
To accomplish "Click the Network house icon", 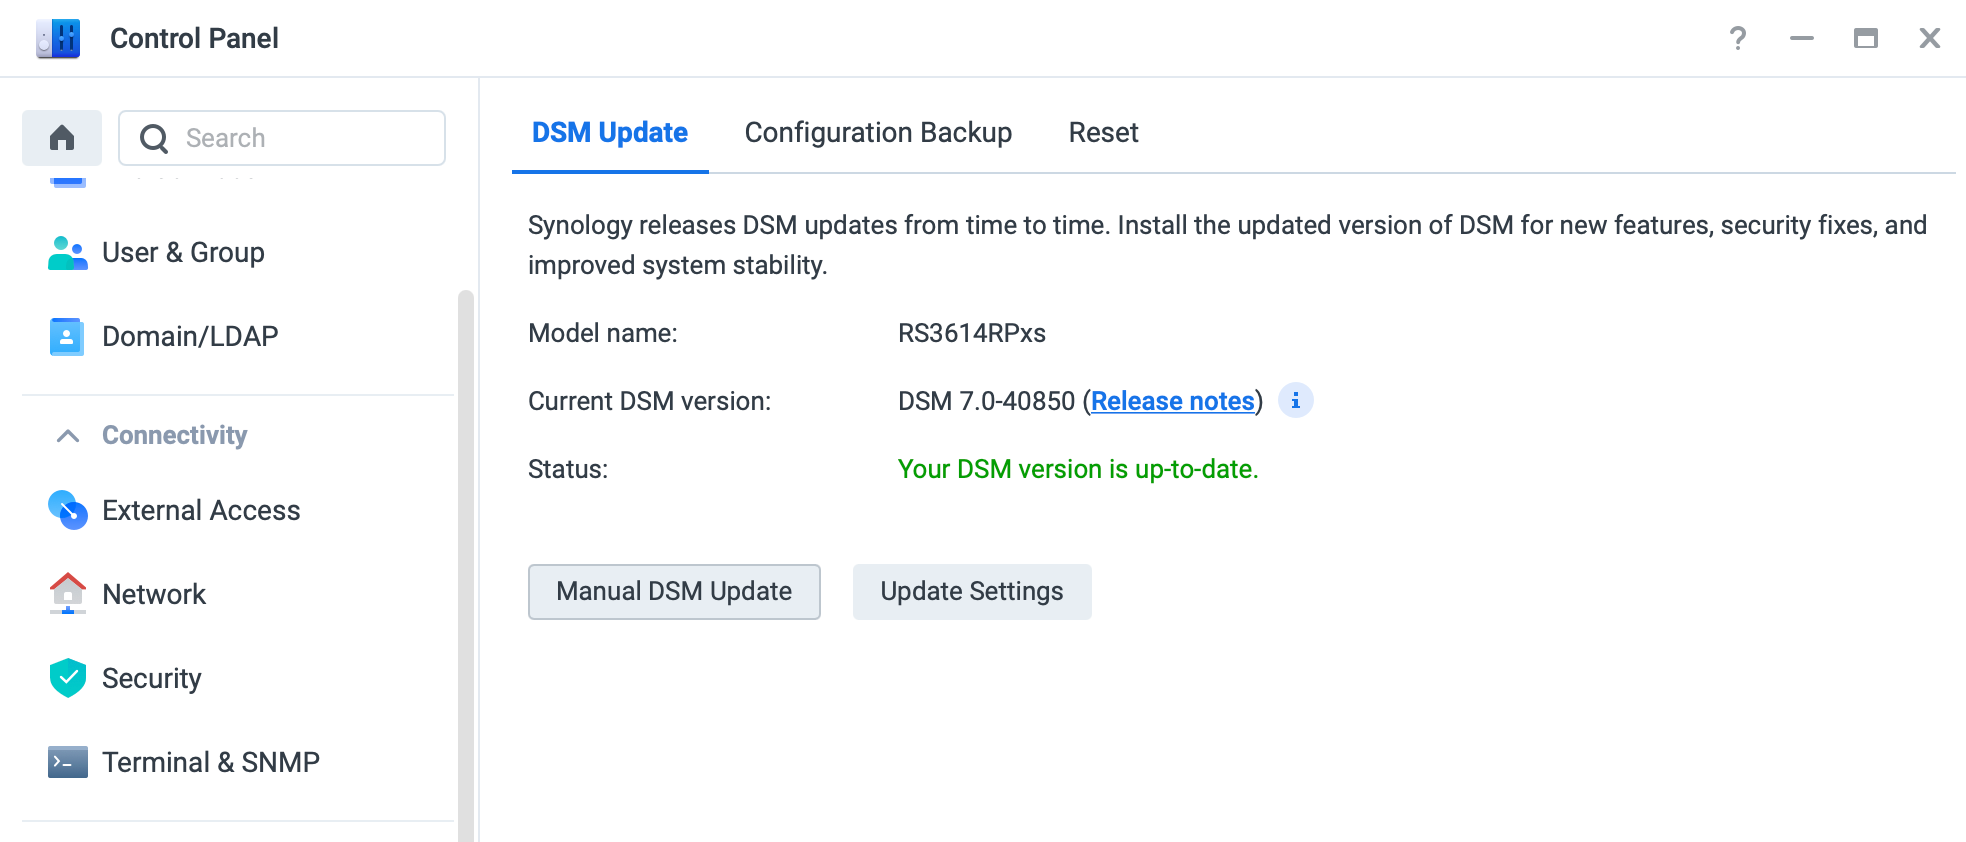I will click(67, 593).
